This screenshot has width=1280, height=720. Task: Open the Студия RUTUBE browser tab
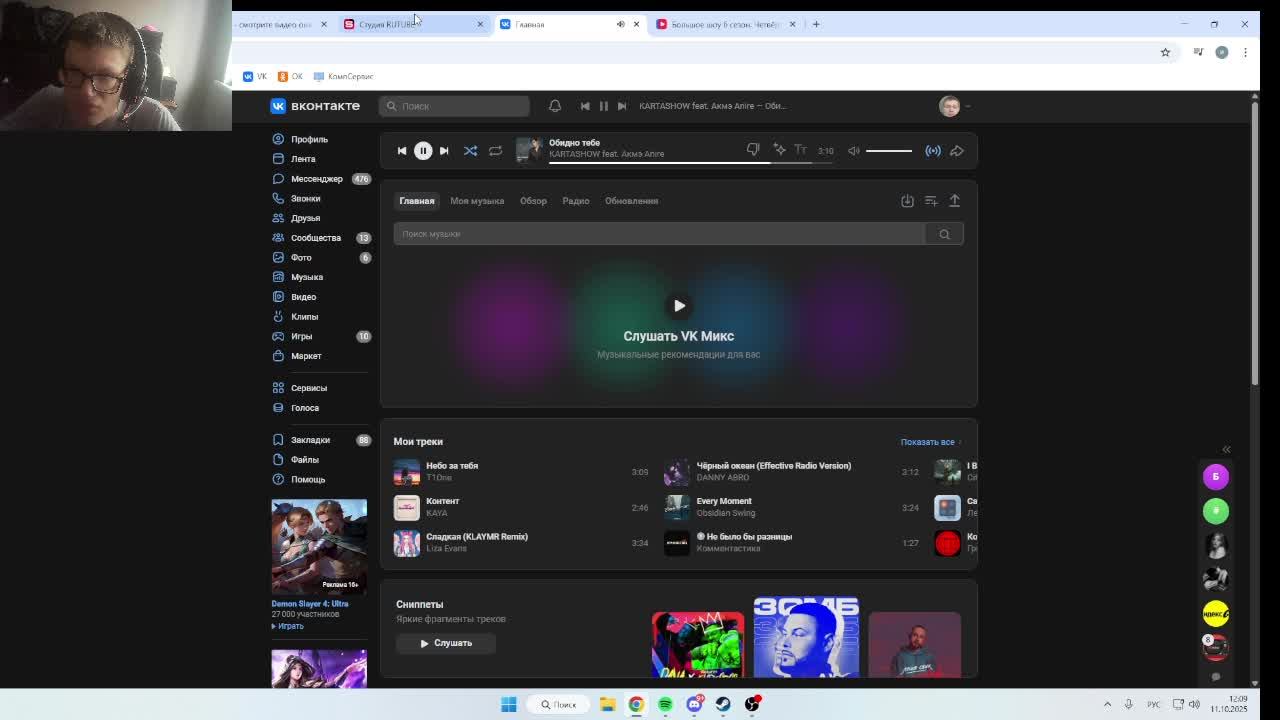413,24
